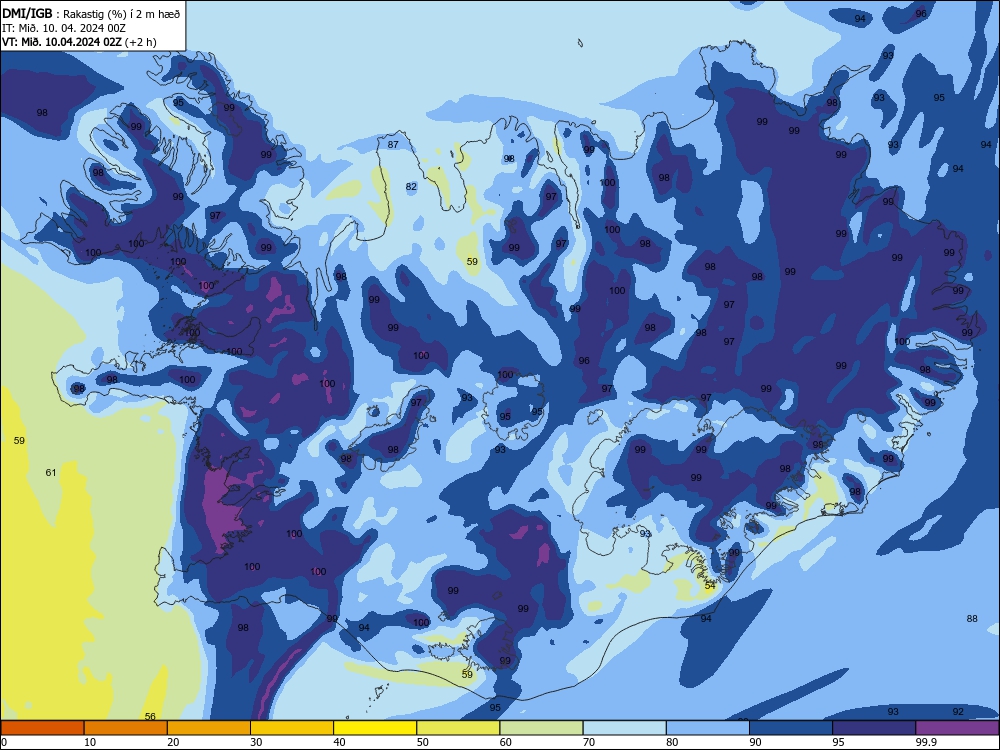Click the 'VT: Mið. 10.04.2024 02Z (+2 h)' line

[x=79, y=42]
